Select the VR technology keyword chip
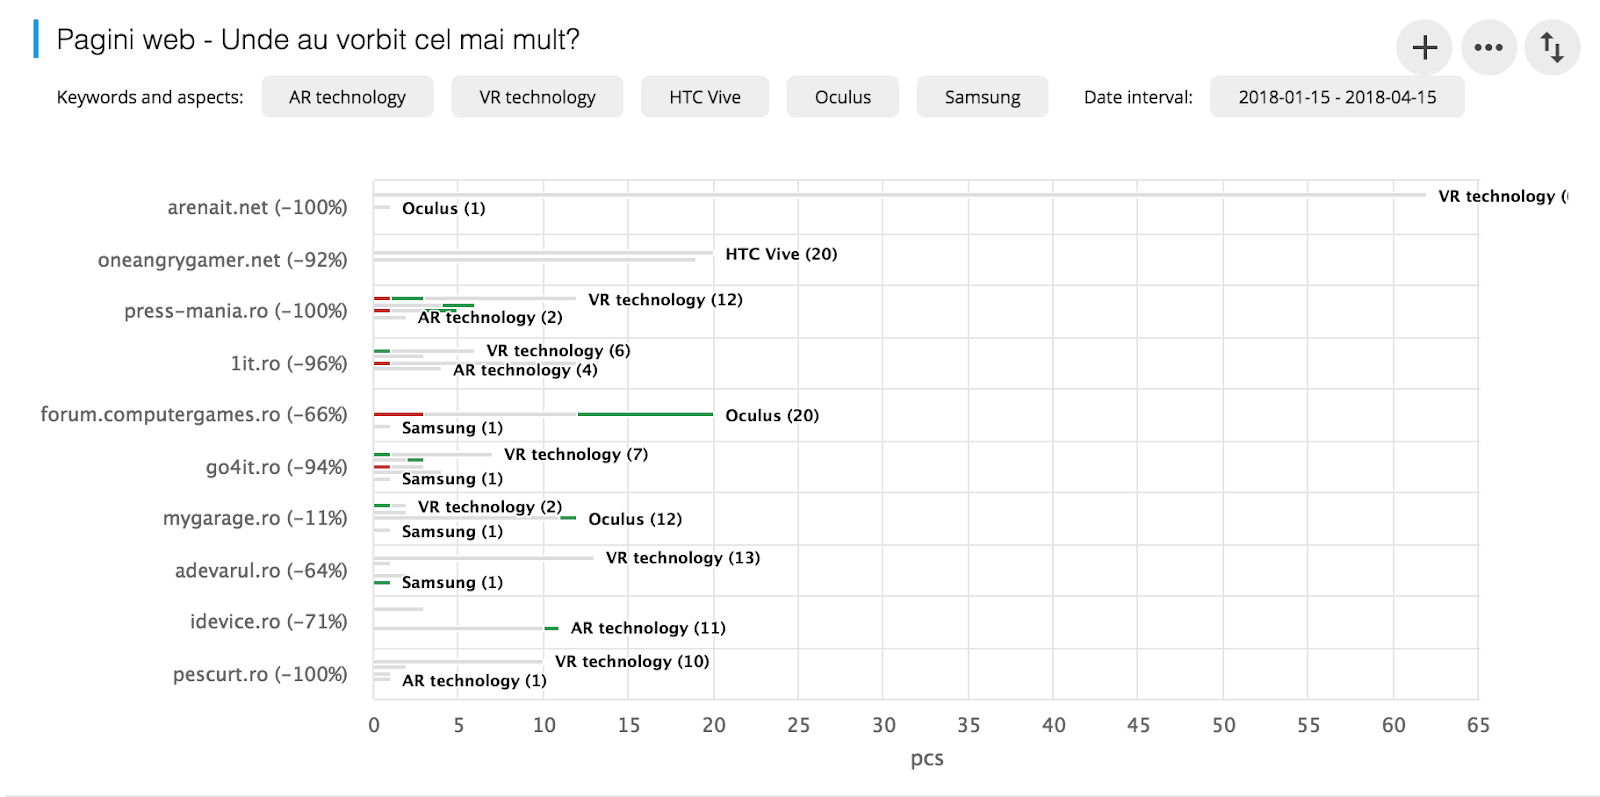Screen dimensions: 1600x797 point(537,97)
